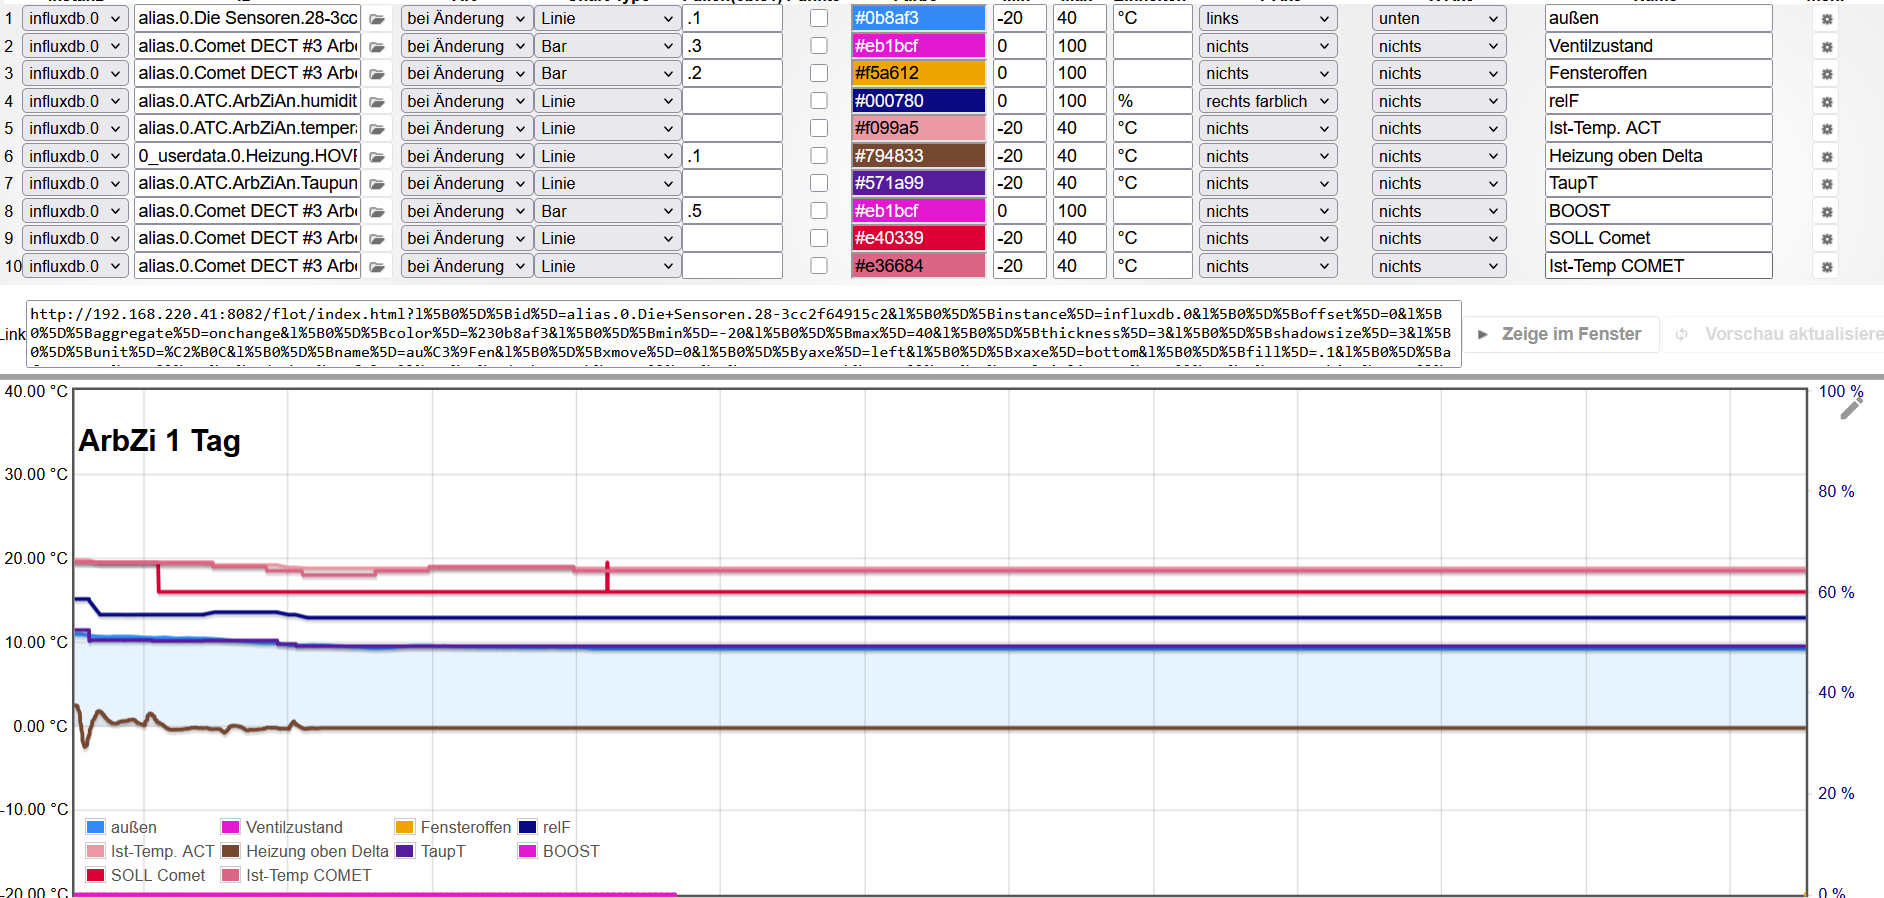Open ID browser folder for Heizung oben Delta row

[377, 157]
